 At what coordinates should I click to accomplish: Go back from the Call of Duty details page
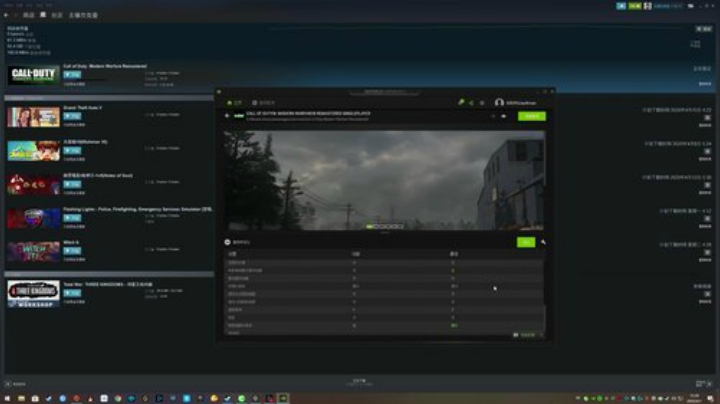tap(227, 116)
